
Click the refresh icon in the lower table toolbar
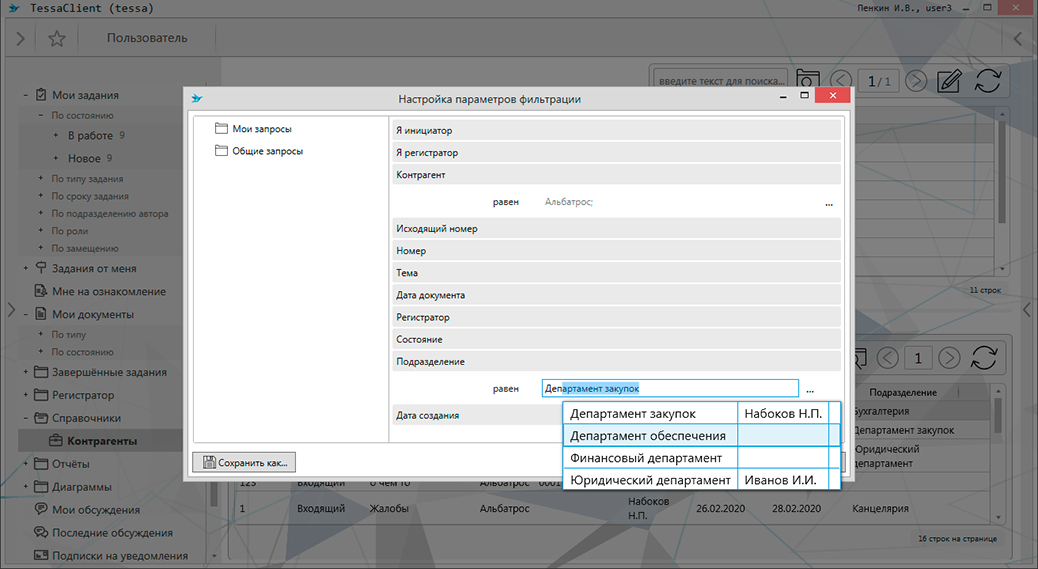pyautogui.click(x=986, y=357)
